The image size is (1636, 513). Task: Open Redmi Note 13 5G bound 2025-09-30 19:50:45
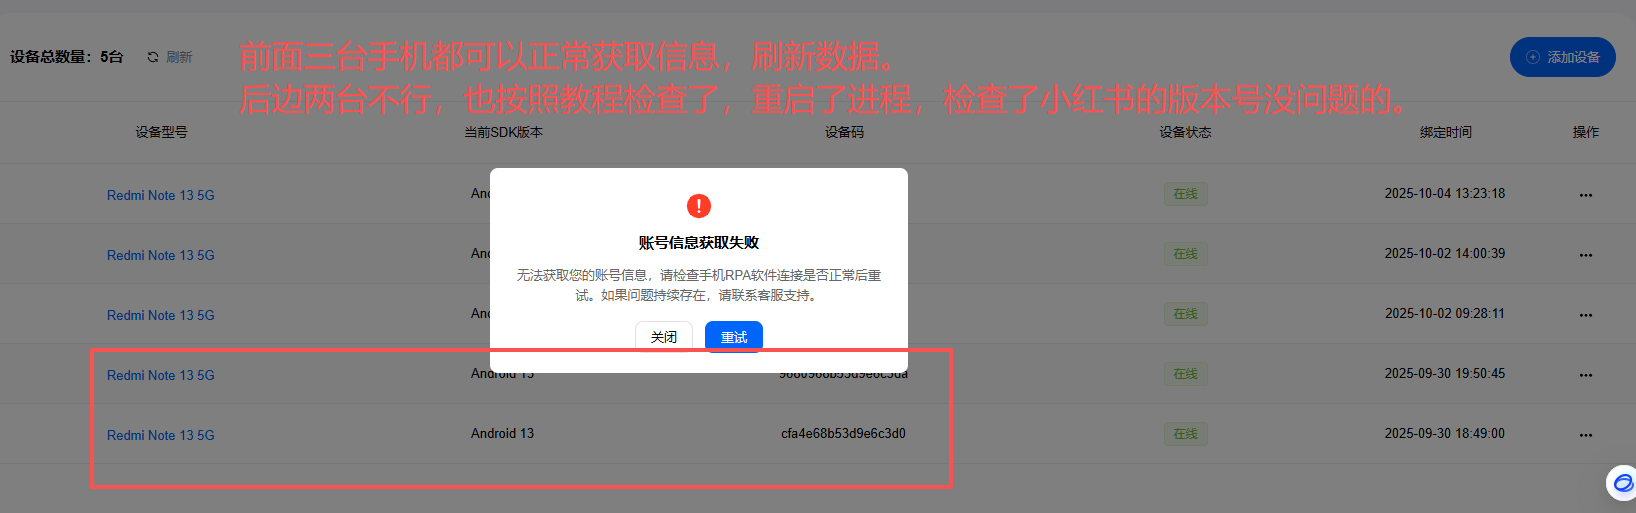point(161,375)
